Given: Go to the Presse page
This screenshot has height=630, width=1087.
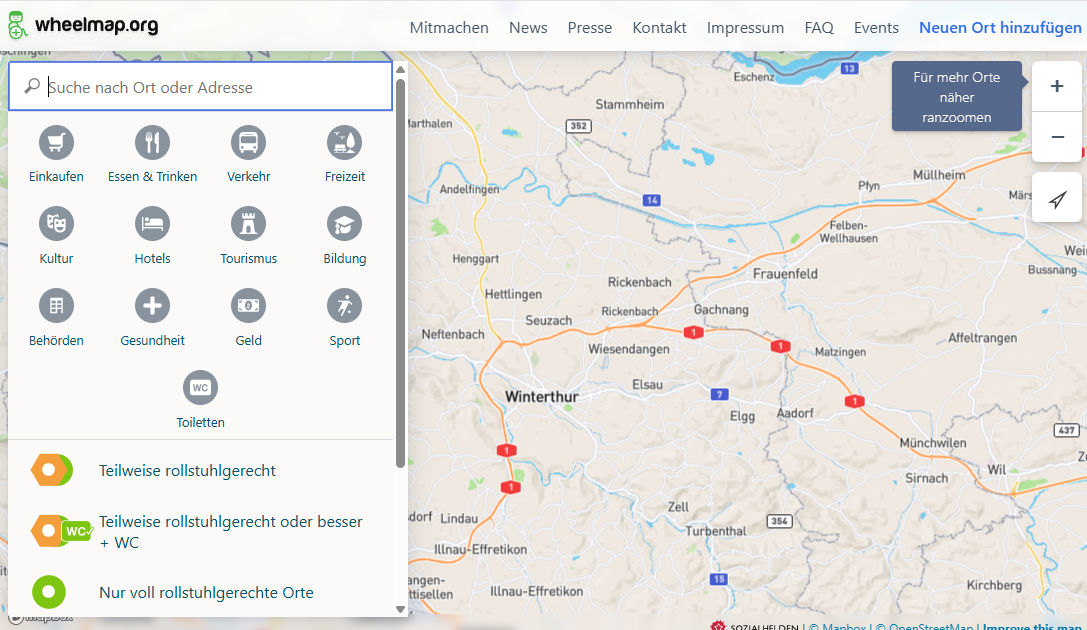Looking at the screenshot, I should 590,28.
